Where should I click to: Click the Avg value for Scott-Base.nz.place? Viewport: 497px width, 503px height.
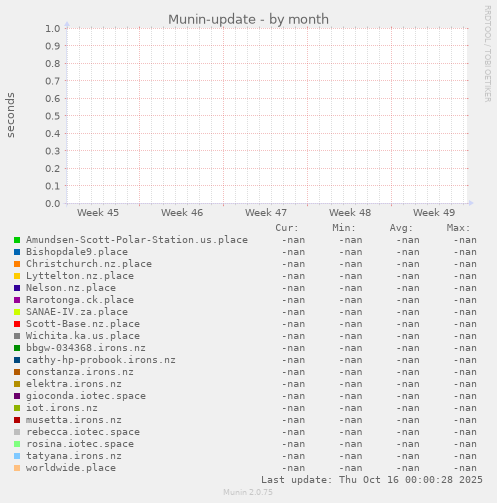pyautogui.click(x=408, y=324)
